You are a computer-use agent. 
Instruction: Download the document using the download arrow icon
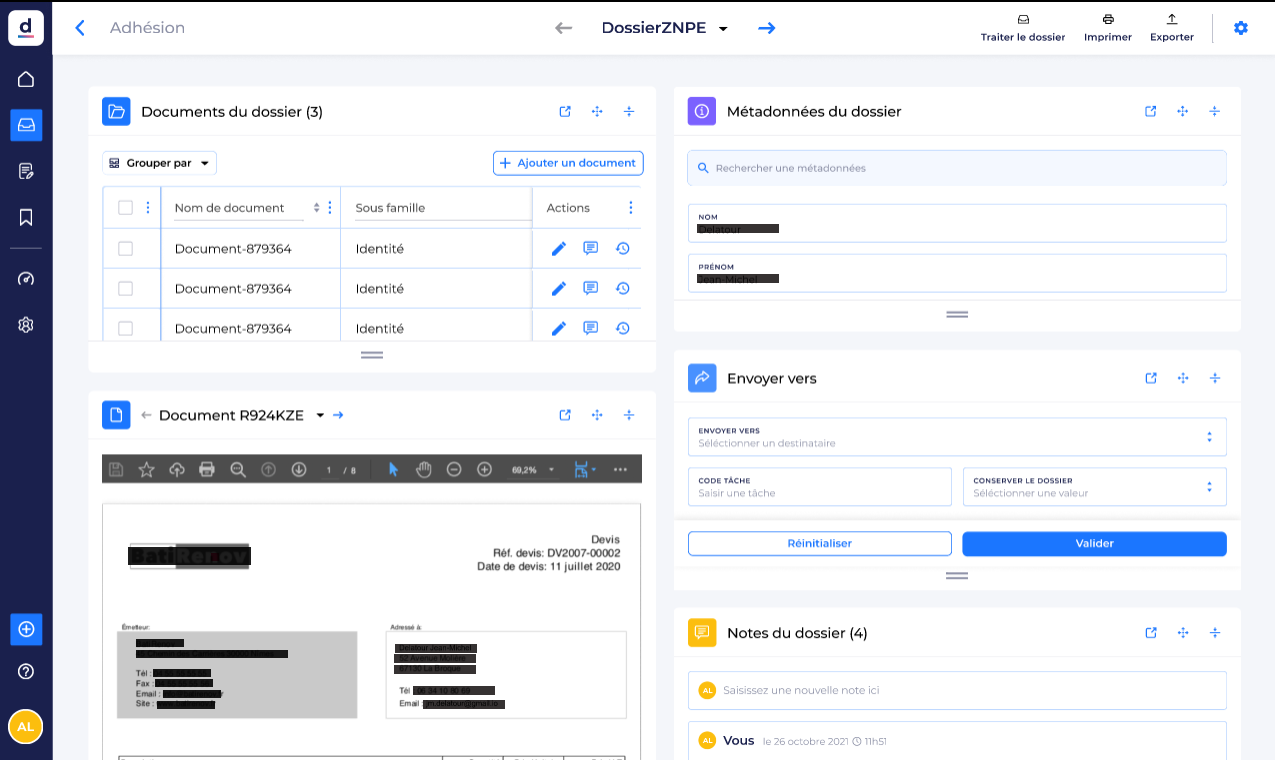pos(299,468)
